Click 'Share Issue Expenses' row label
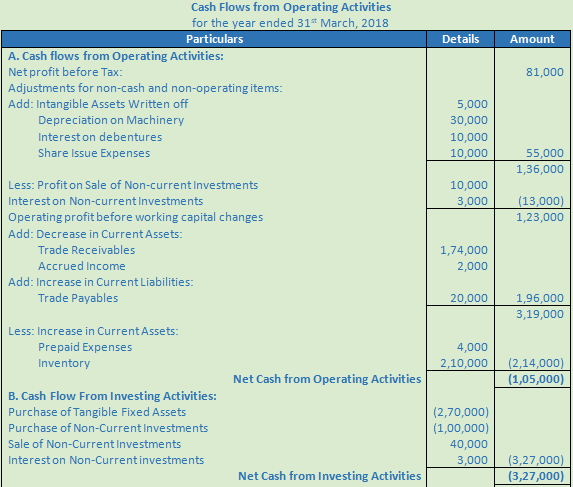The image size is (573, 487). point(94,153)
